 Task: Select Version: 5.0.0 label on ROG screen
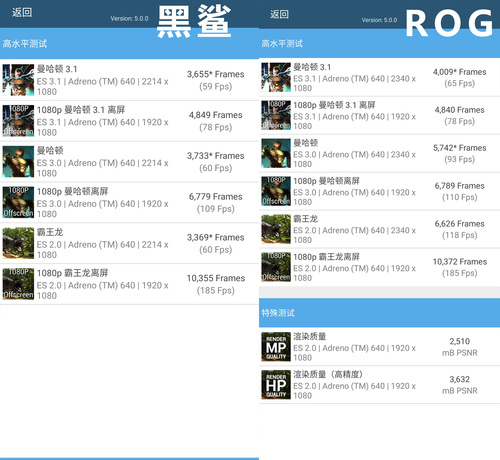pyautogui.click(x=379, y=20)
